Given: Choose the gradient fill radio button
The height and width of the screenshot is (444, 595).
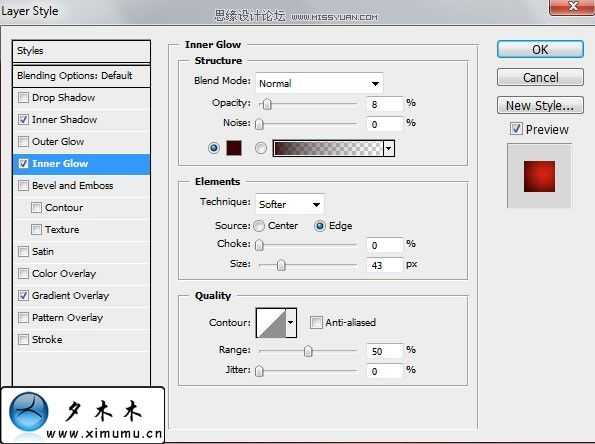Looking at the screenshot, I should click(x=261, y=148).
